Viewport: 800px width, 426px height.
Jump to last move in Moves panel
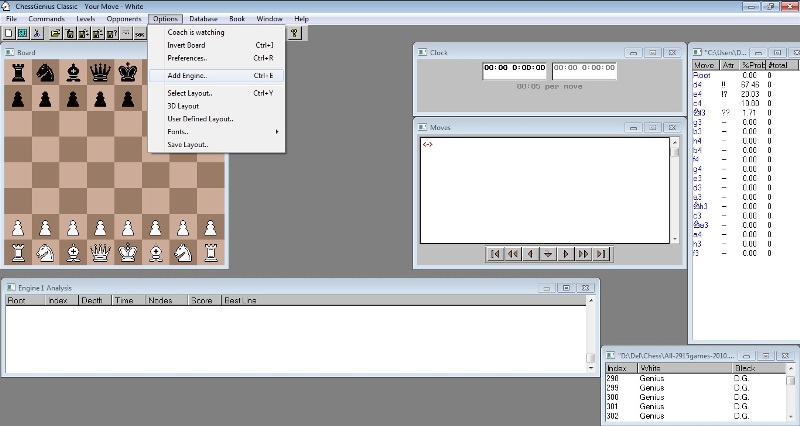602,254
